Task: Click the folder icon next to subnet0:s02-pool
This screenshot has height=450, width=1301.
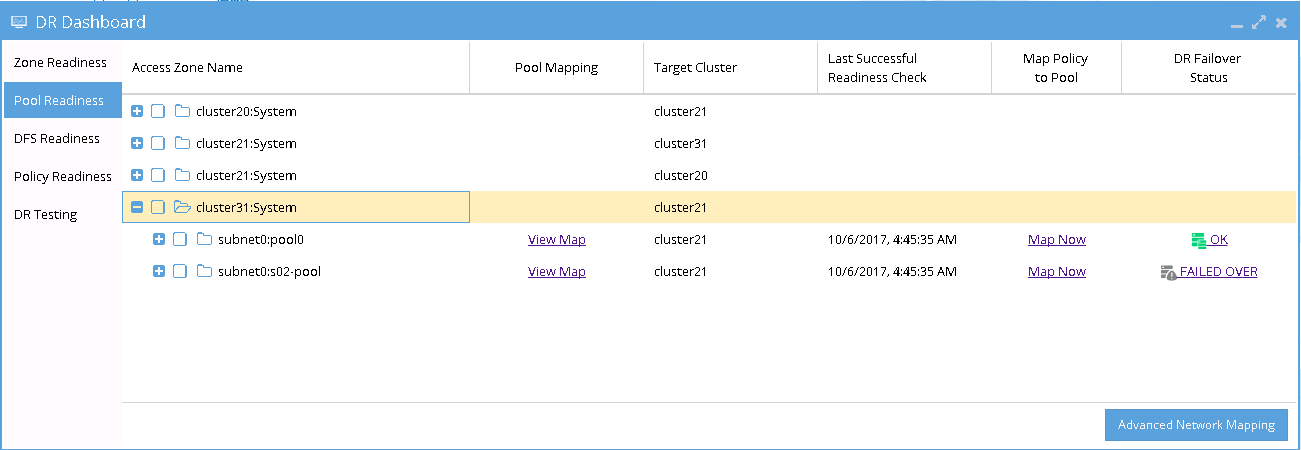Action: pos(204,272)
